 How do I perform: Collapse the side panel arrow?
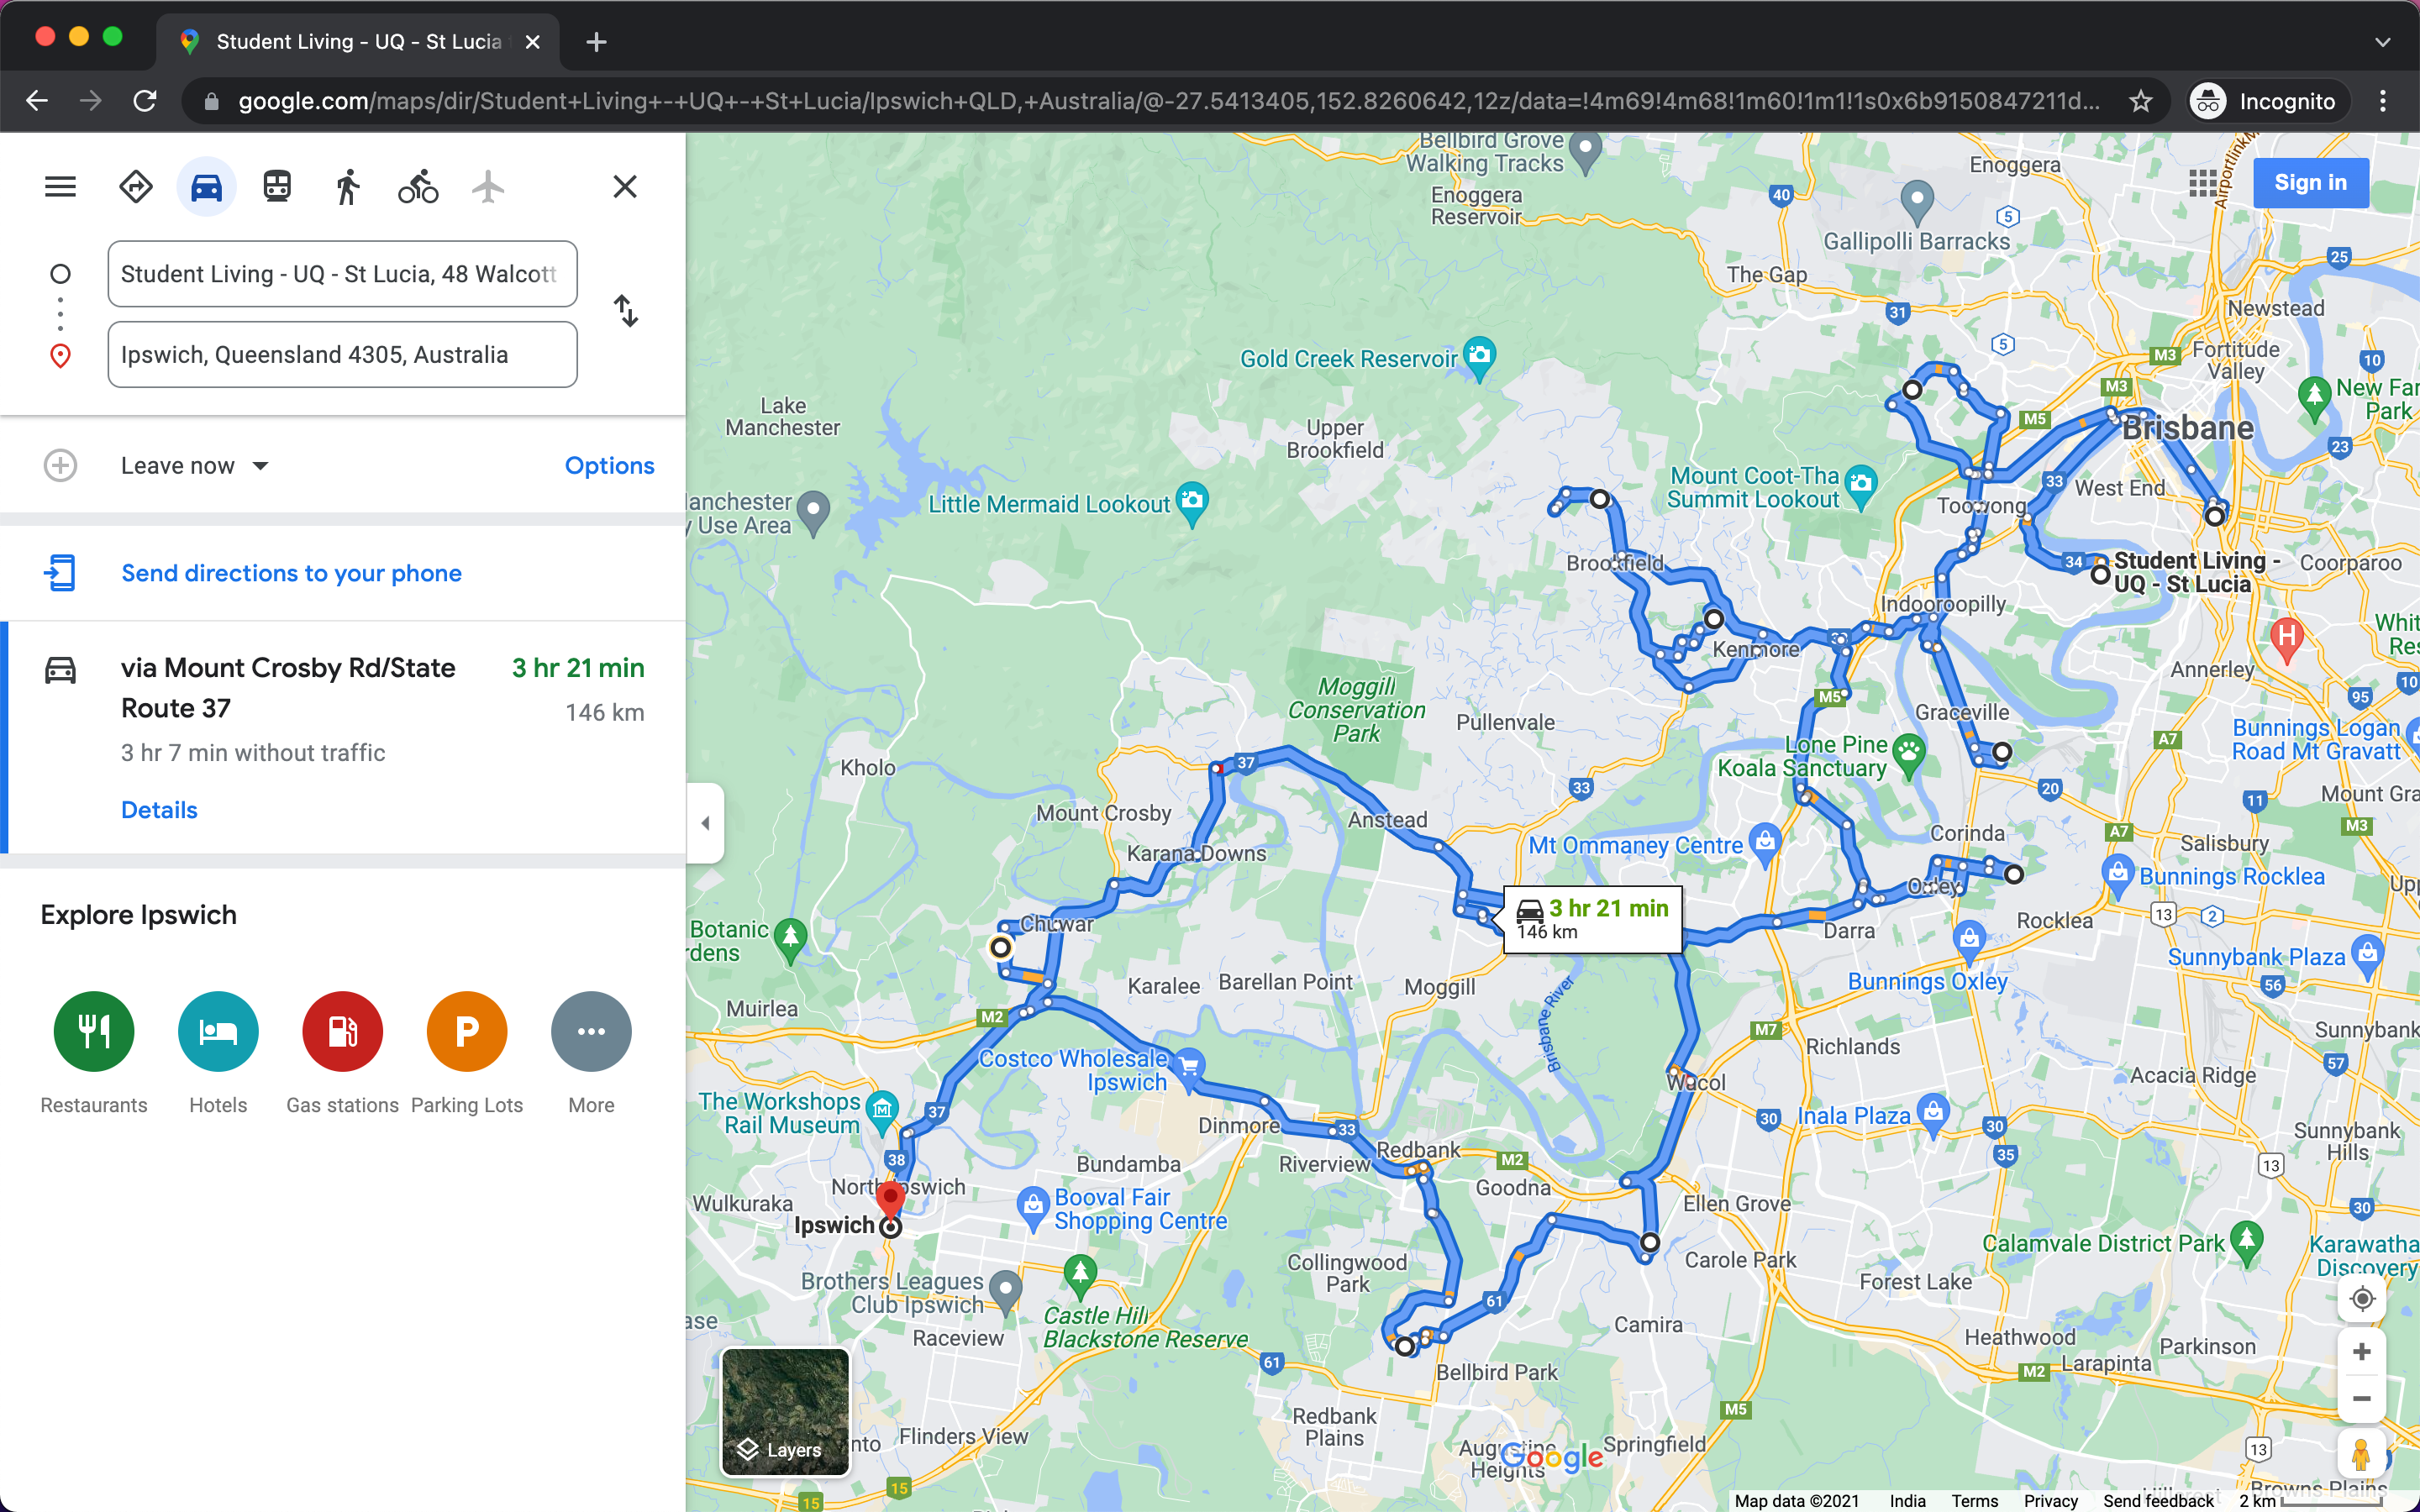(x=705, y=823)
